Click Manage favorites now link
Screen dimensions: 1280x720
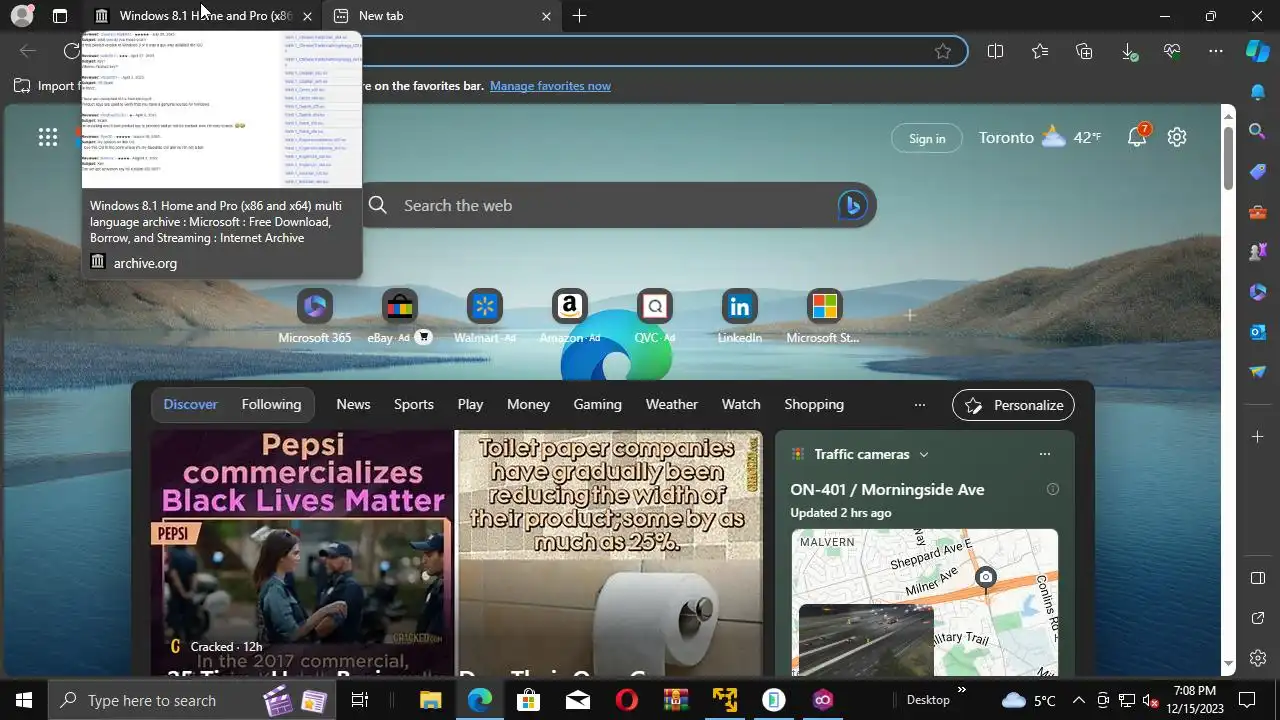pos(550,86)
